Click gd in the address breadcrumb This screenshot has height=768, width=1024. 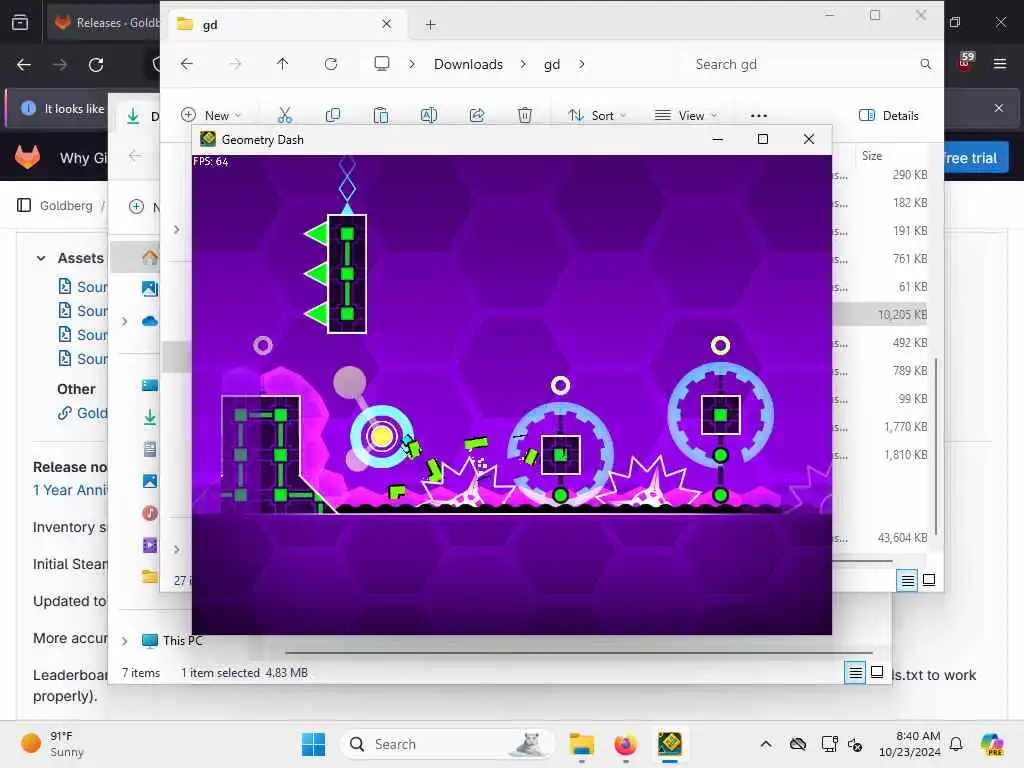[552, 64]
